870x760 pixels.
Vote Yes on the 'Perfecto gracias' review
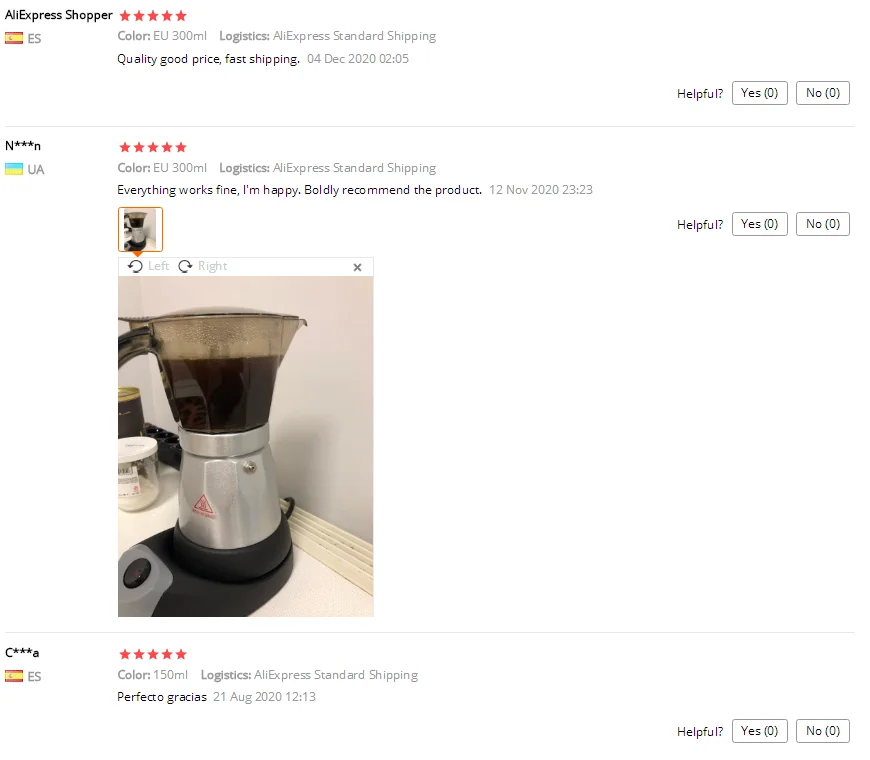(x=760, y=731)
